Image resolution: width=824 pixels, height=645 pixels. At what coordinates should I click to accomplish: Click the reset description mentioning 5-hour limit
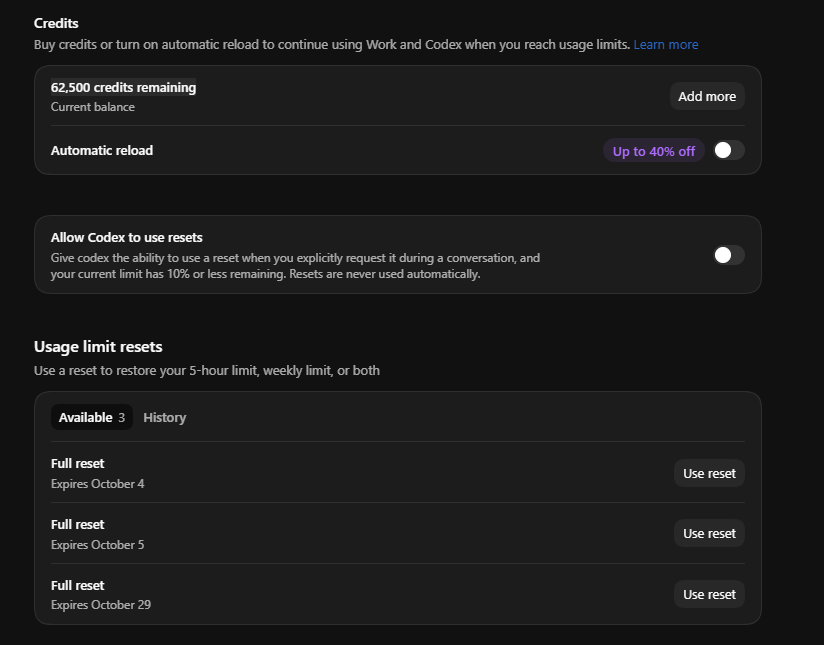click(207, 371)
